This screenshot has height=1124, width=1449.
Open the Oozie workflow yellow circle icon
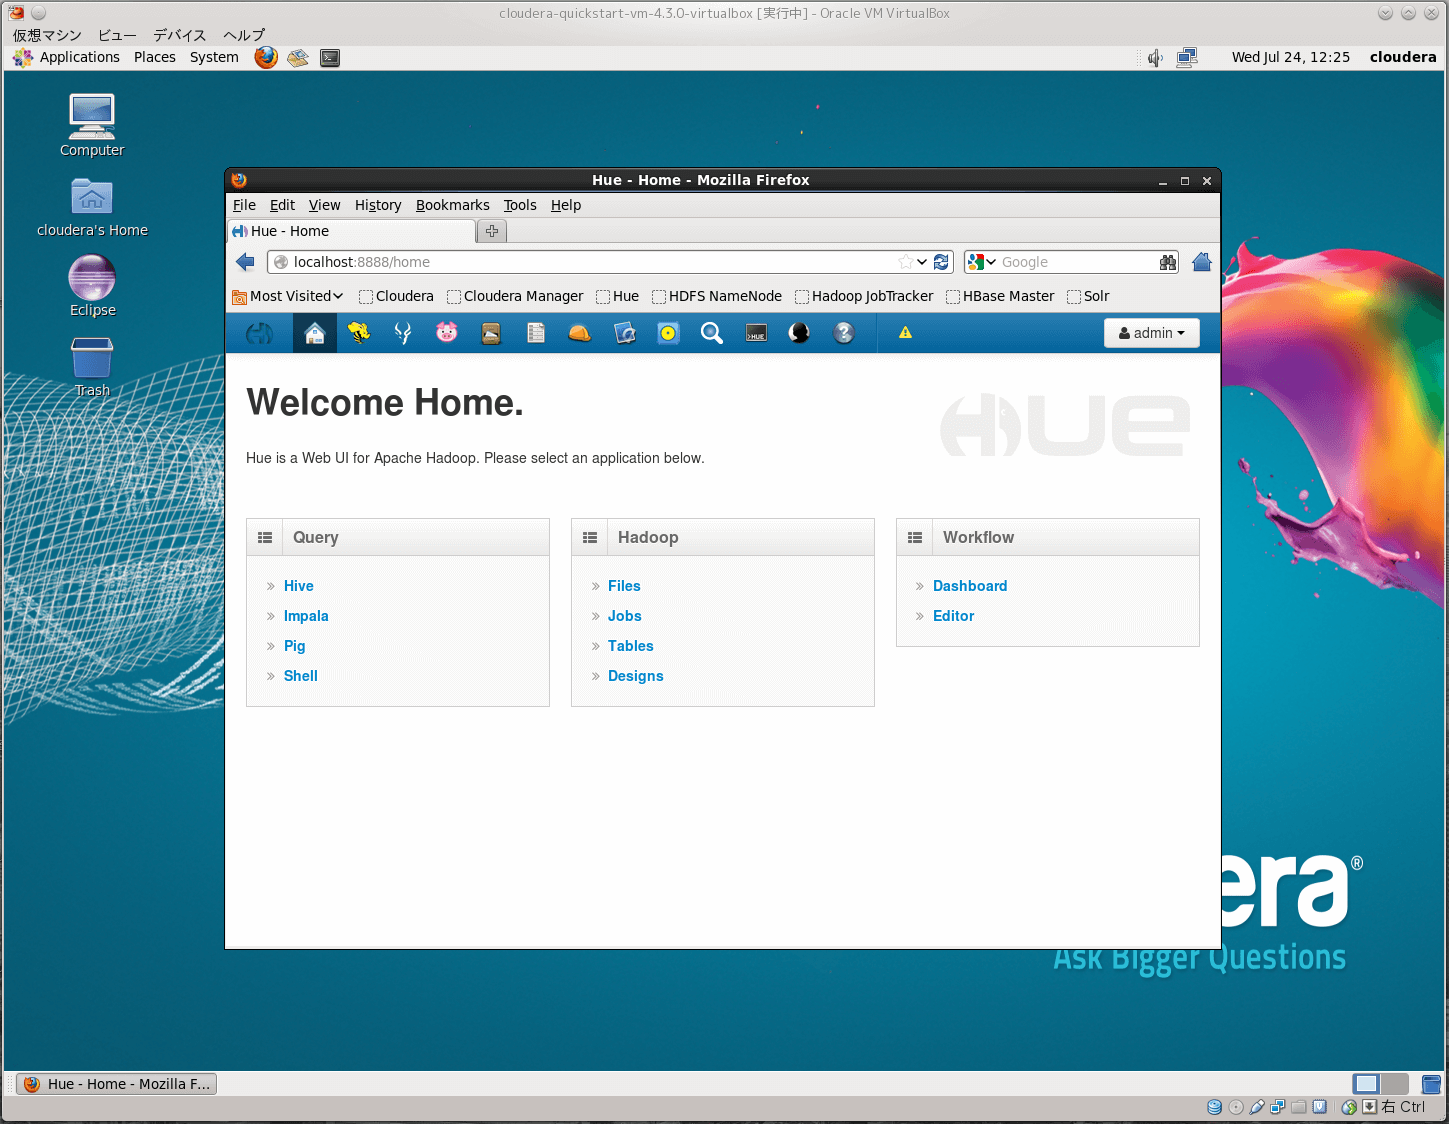click(668, 333)
